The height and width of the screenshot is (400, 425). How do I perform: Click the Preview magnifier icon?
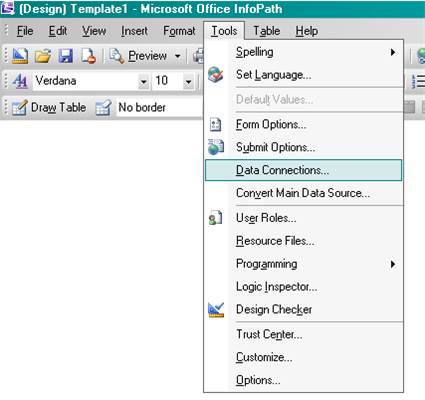pyautogui.click(x=117, y=56)
